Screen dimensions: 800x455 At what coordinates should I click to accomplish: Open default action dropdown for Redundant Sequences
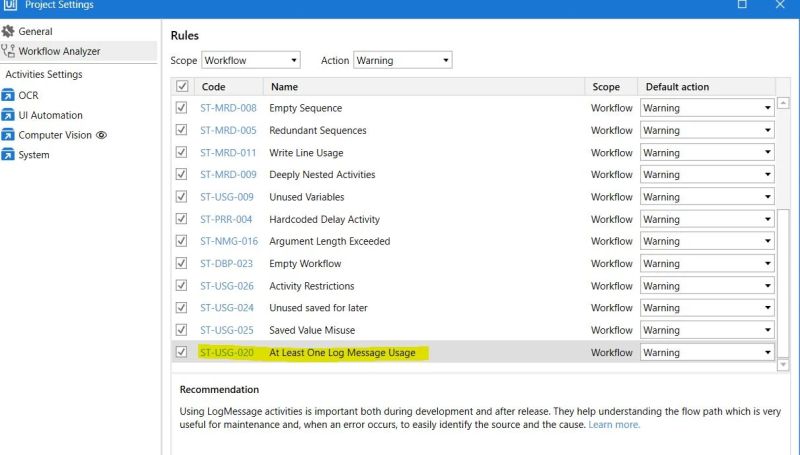tap(707, 130)
